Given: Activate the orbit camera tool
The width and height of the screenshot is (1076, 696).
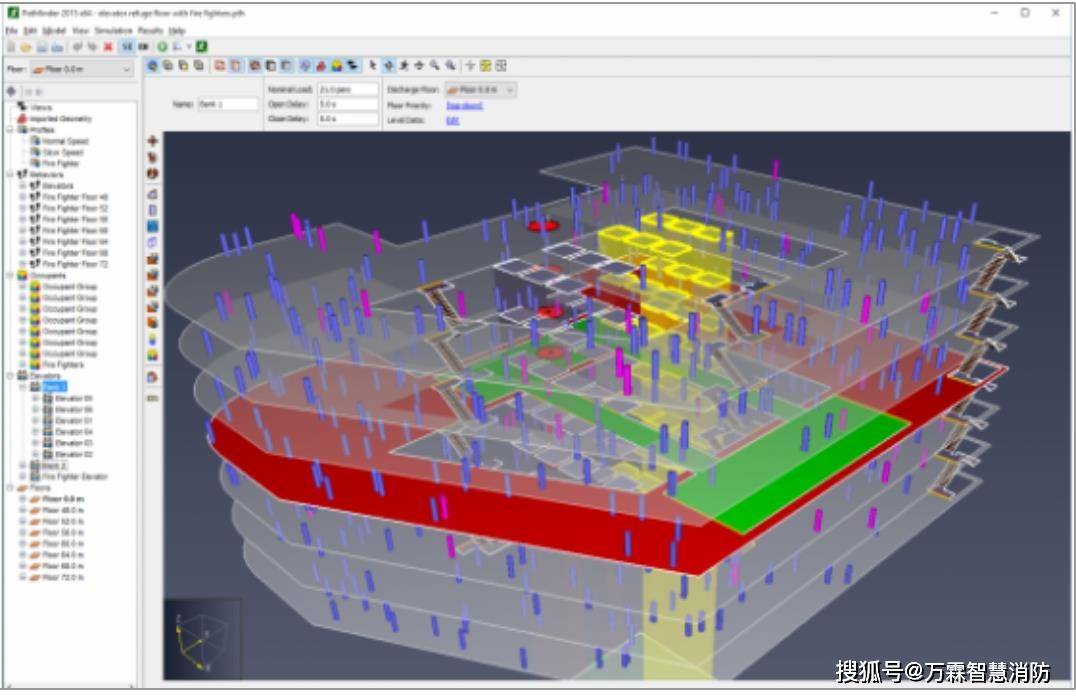Looking at the screenshot, I should click(388, 66).
